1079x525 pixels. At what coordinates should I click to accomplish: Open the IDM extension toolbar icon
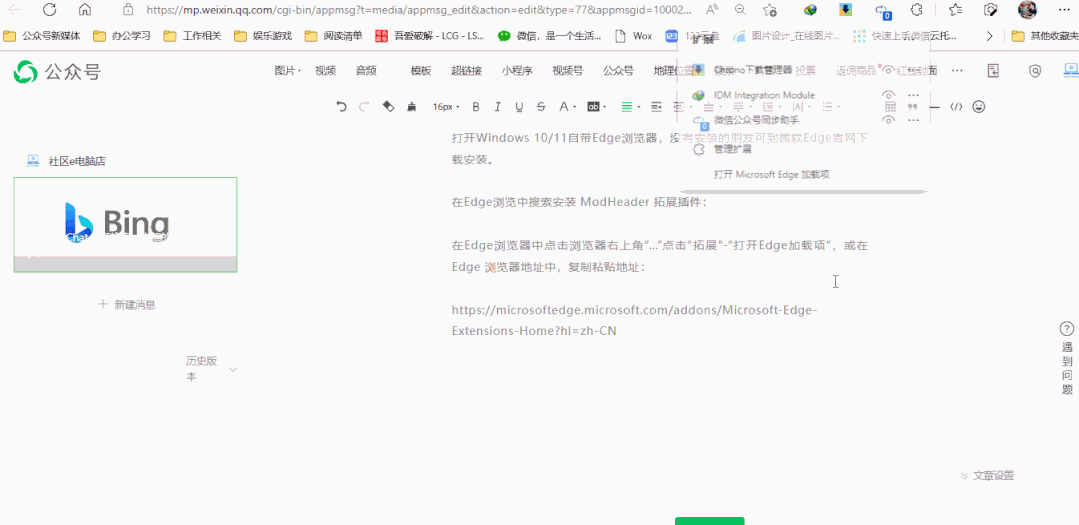[811, 10]
